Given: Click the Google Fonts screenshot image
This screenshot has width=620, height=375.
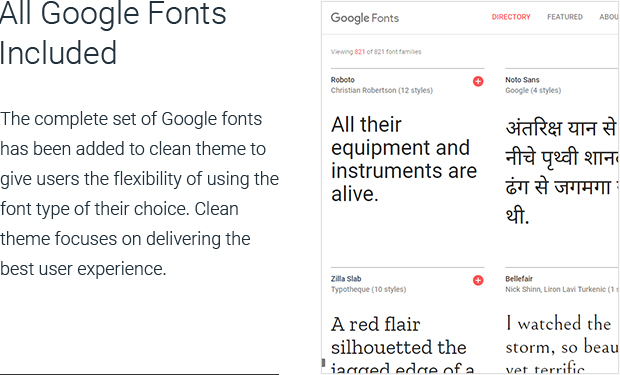Looking at the screenshot, I should click(x=470, y=188).
